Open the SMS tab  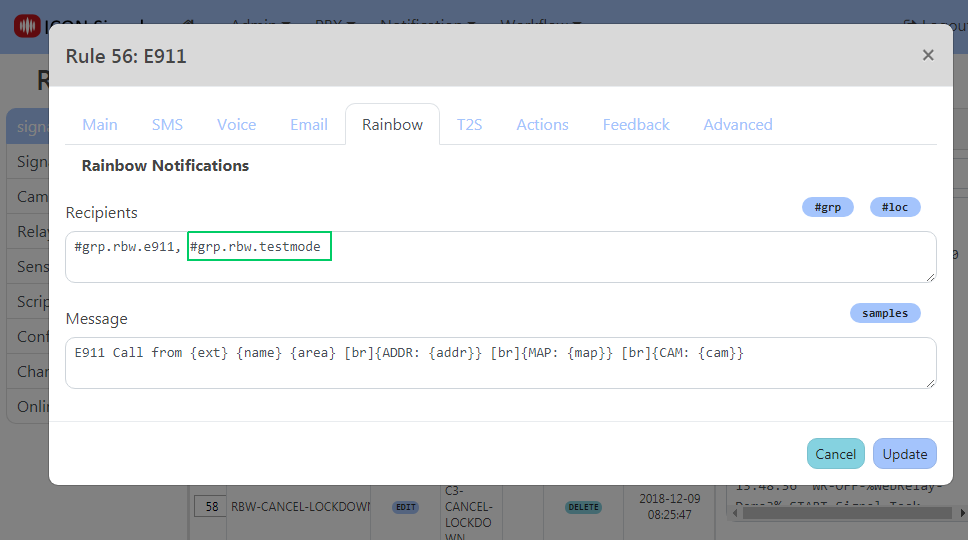coord(167,125)
